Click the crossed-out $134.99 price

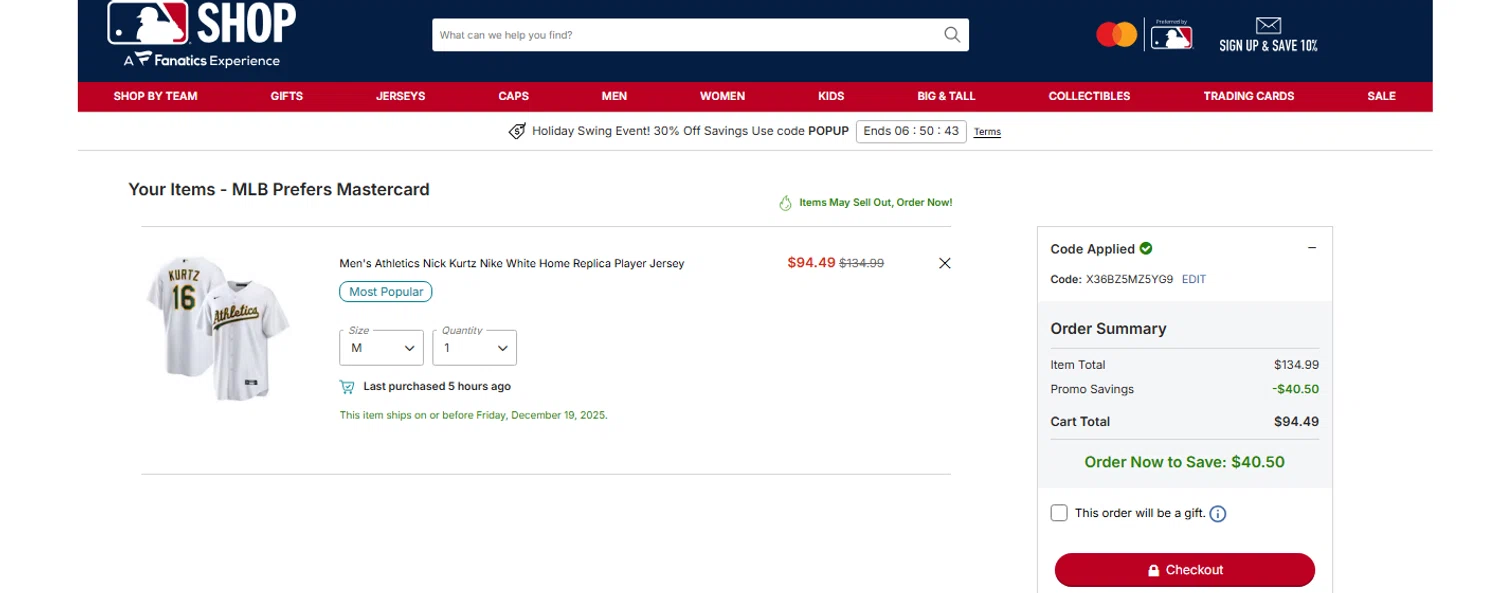click(861, 264)
